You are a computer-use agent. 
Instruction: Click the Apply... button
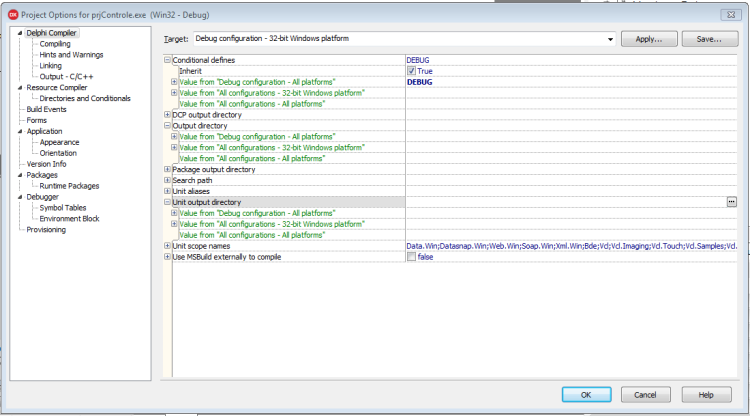pos(649,39)
